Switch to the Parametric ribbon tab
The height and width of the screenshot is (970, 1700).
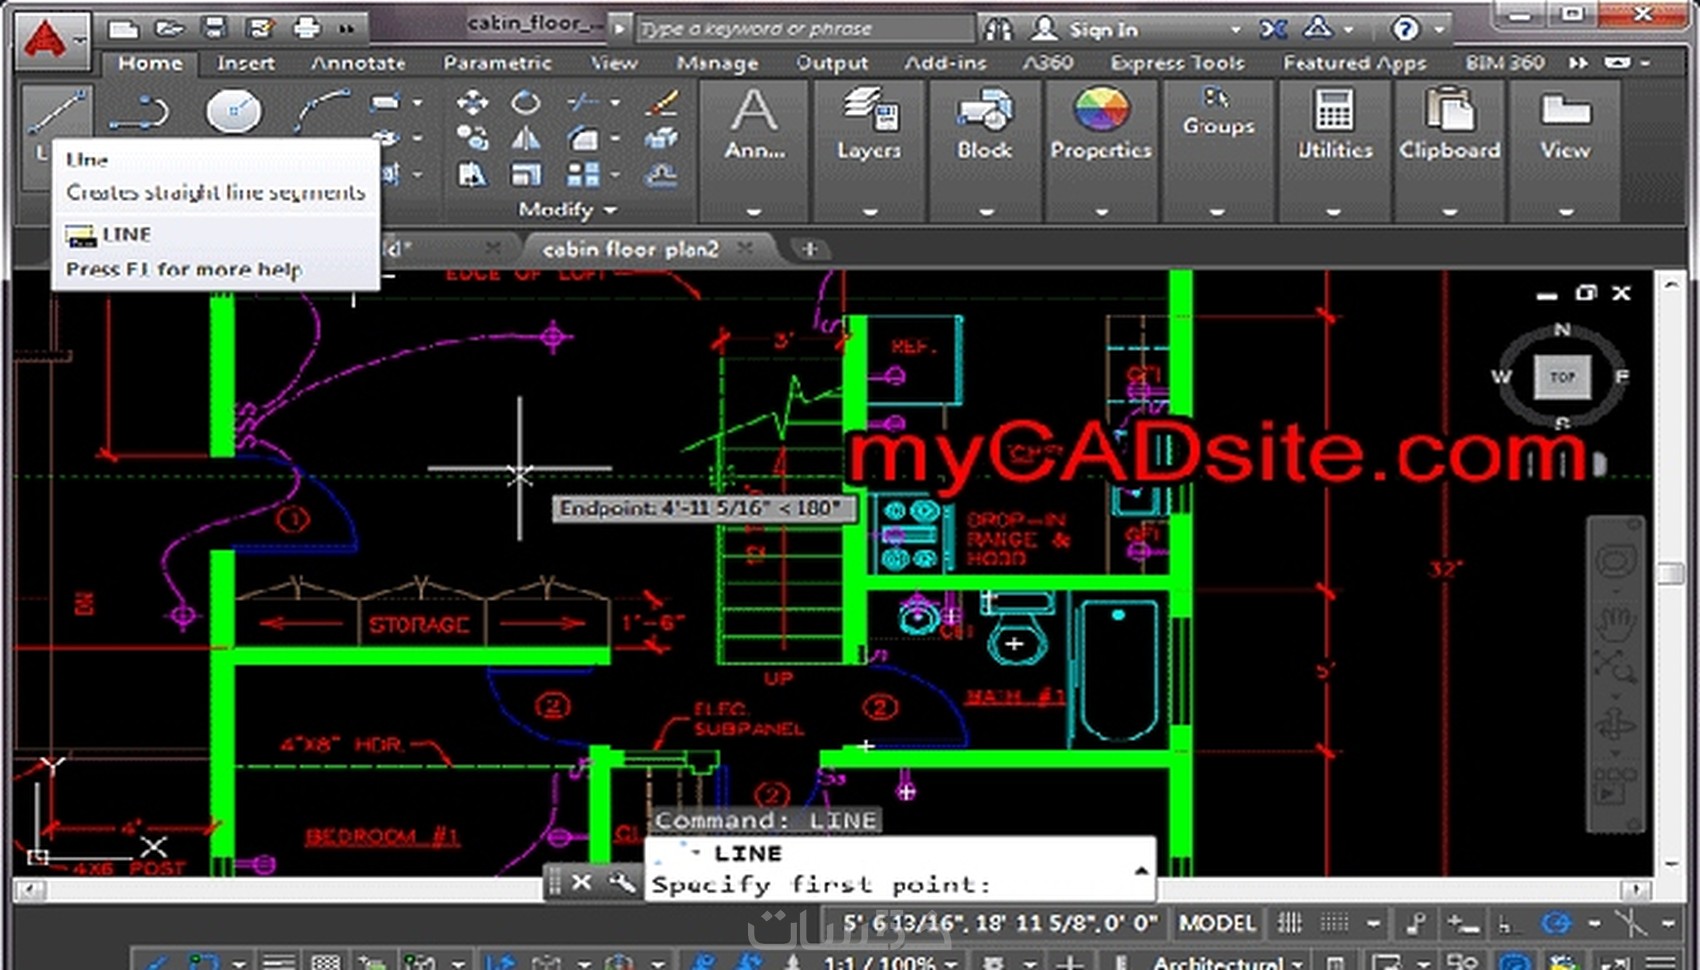coord(497,63)
